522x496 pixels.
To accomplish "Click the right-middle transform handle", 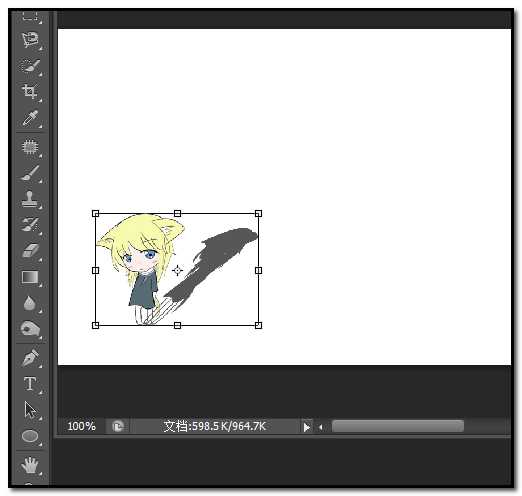I will tap(258, 270).
